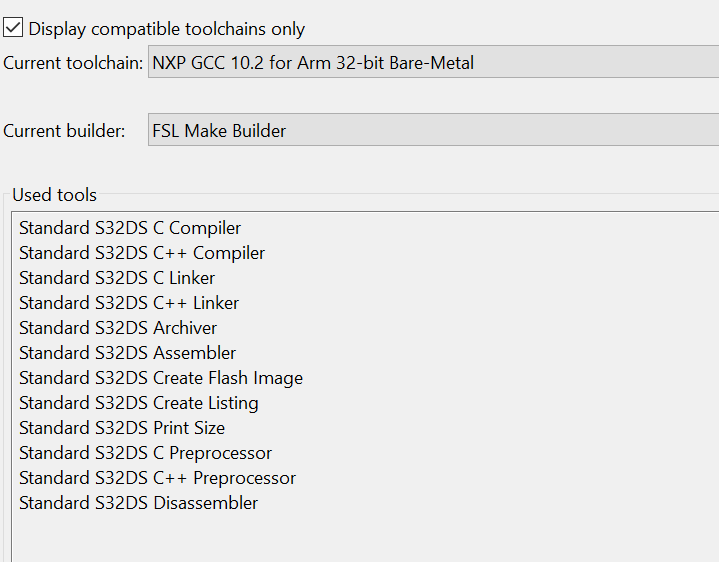Select Standard S32DS C++ Linker item

pyautogui.click(x=129, y=303)
